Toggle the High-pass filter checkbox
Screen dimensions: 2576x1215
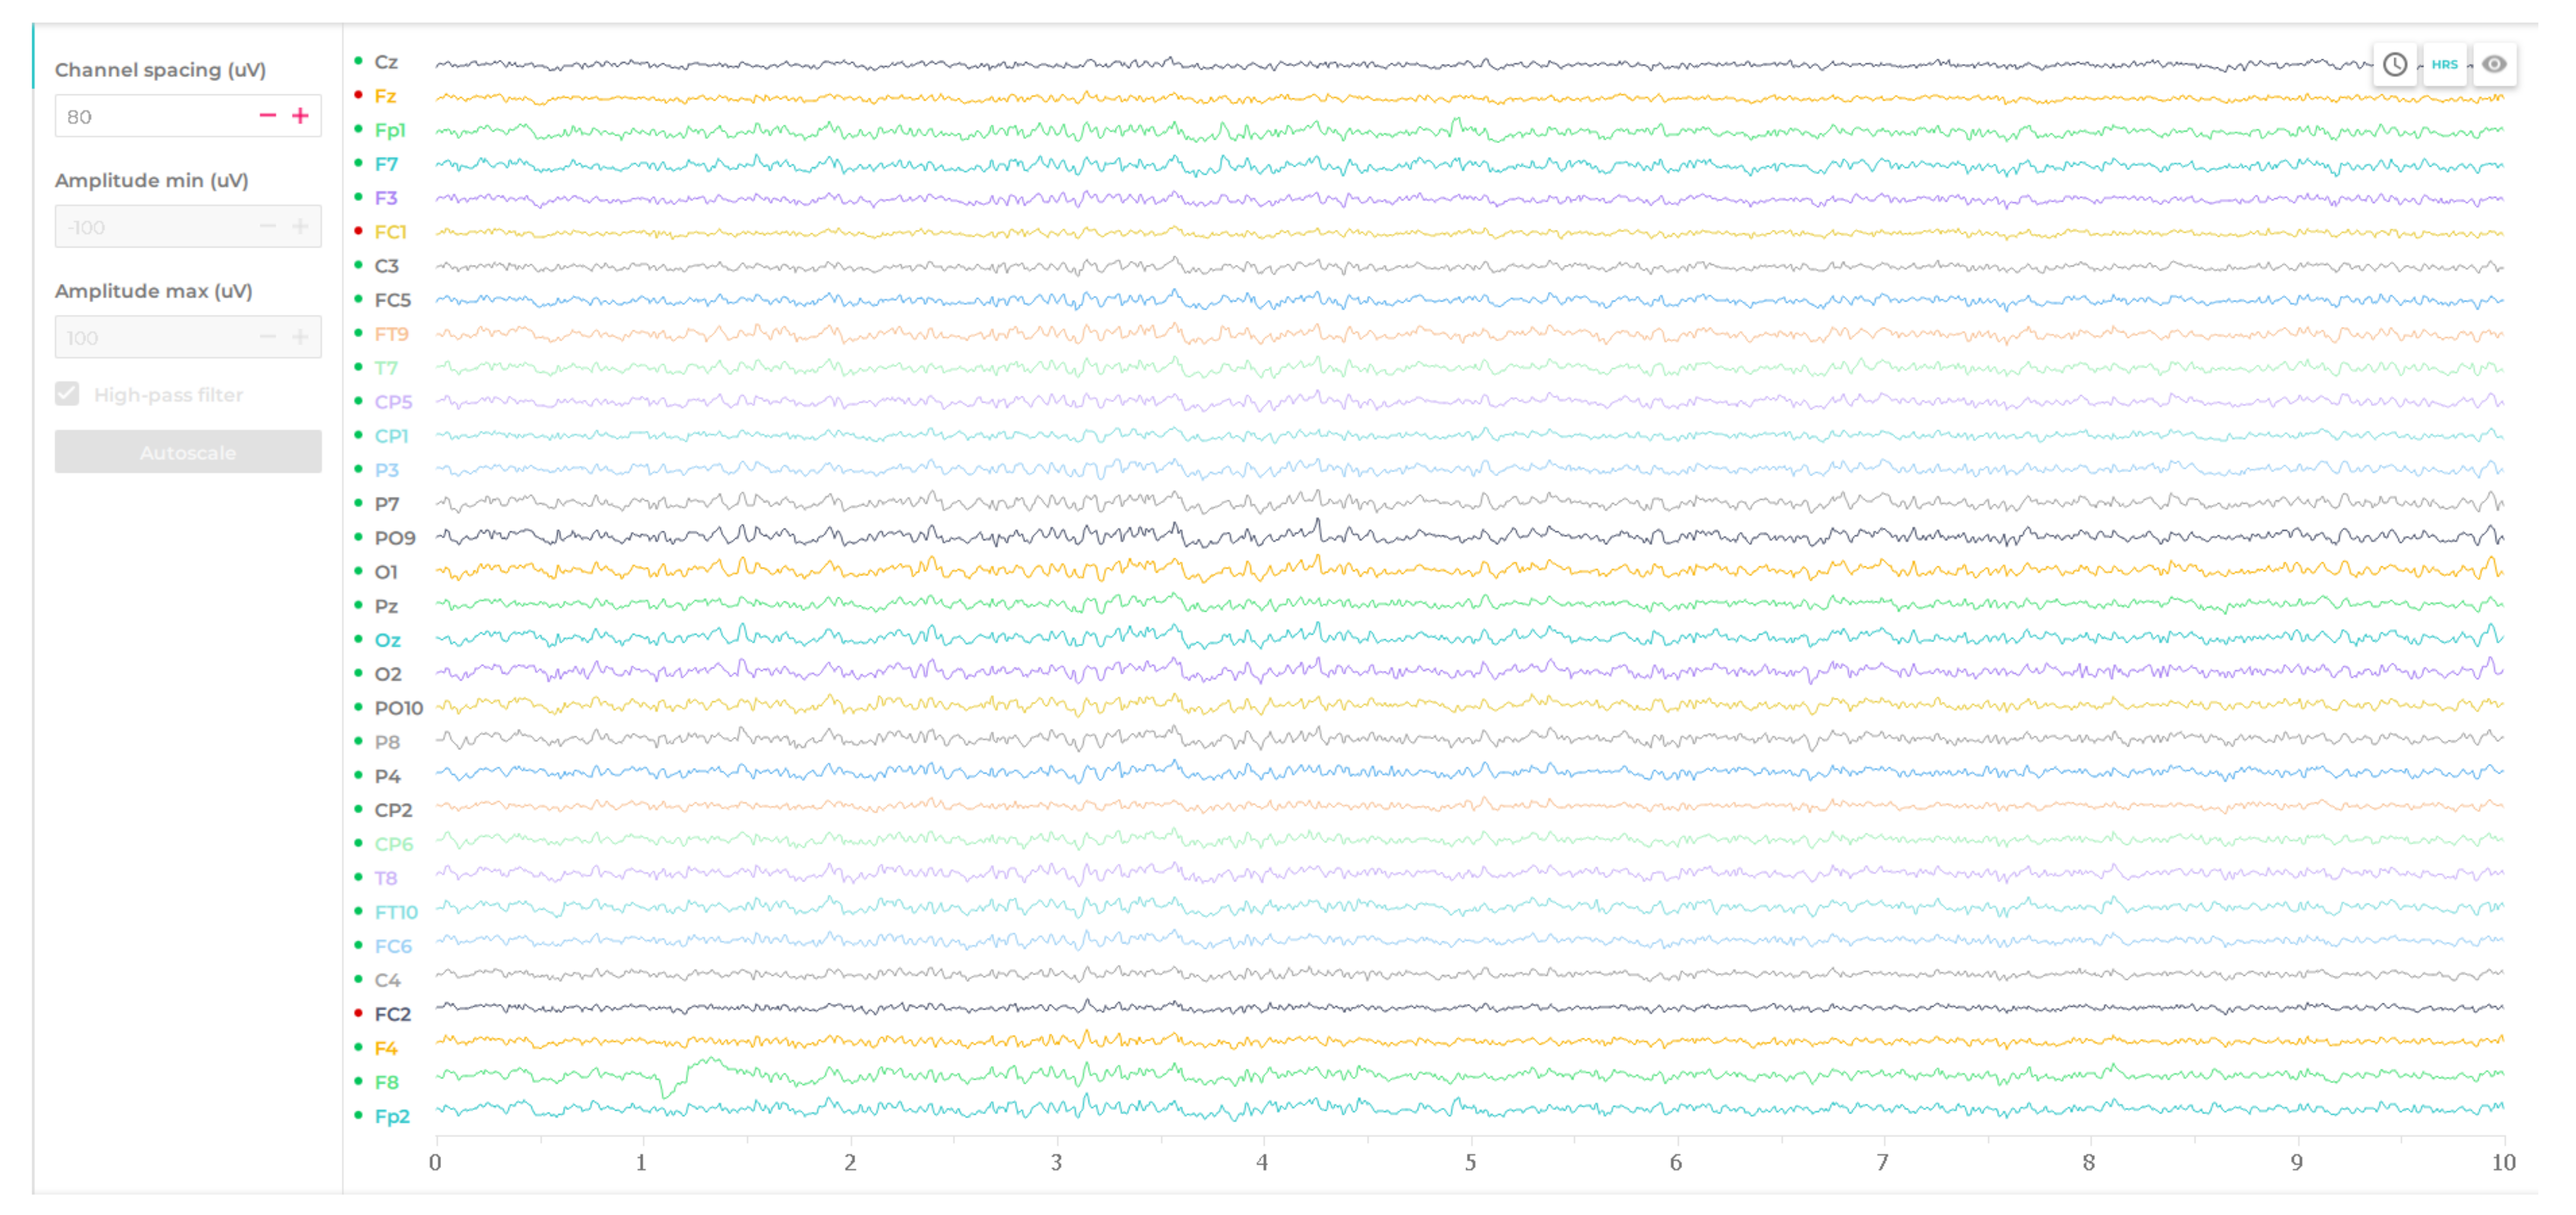(67, 394)
